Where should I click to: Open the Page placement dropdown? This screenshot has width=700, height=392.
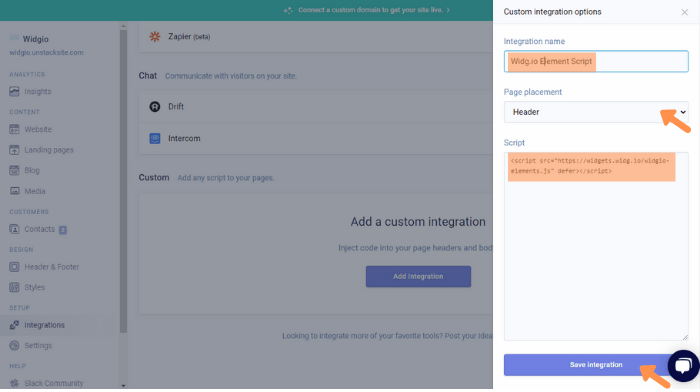(596, 112)
